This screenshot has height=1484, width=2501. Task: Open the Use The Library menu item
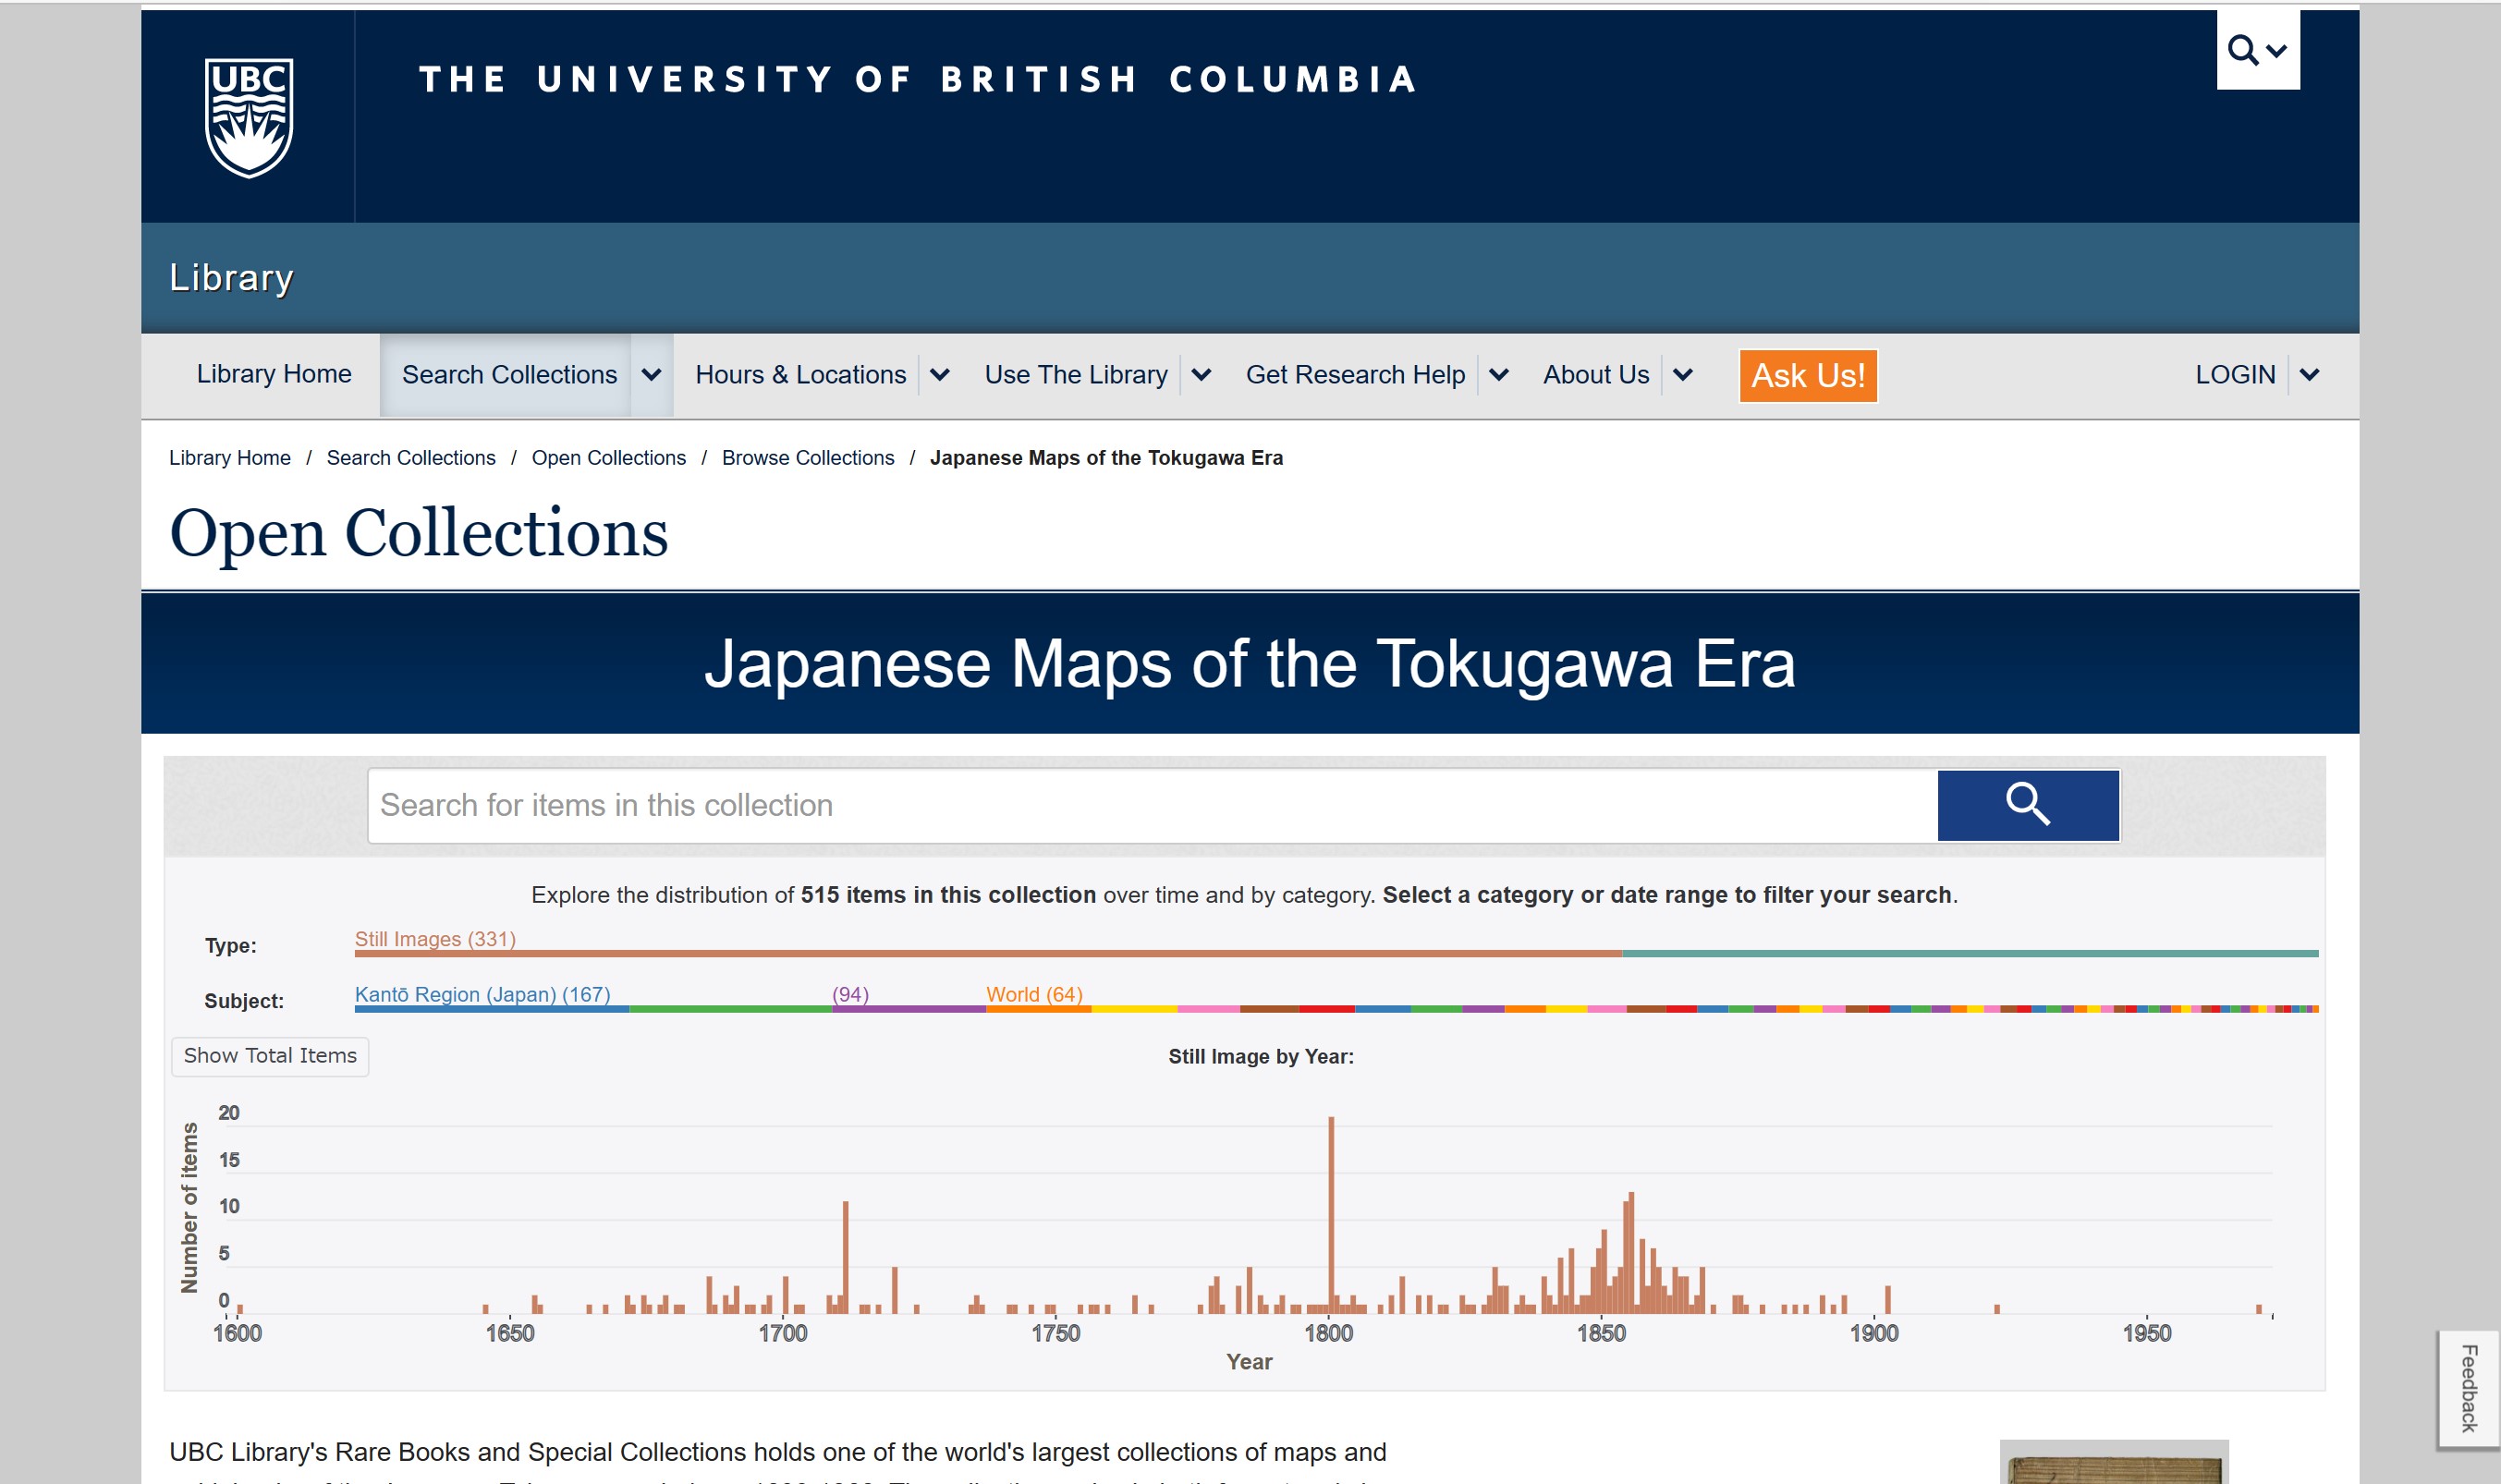(1075, 375)
